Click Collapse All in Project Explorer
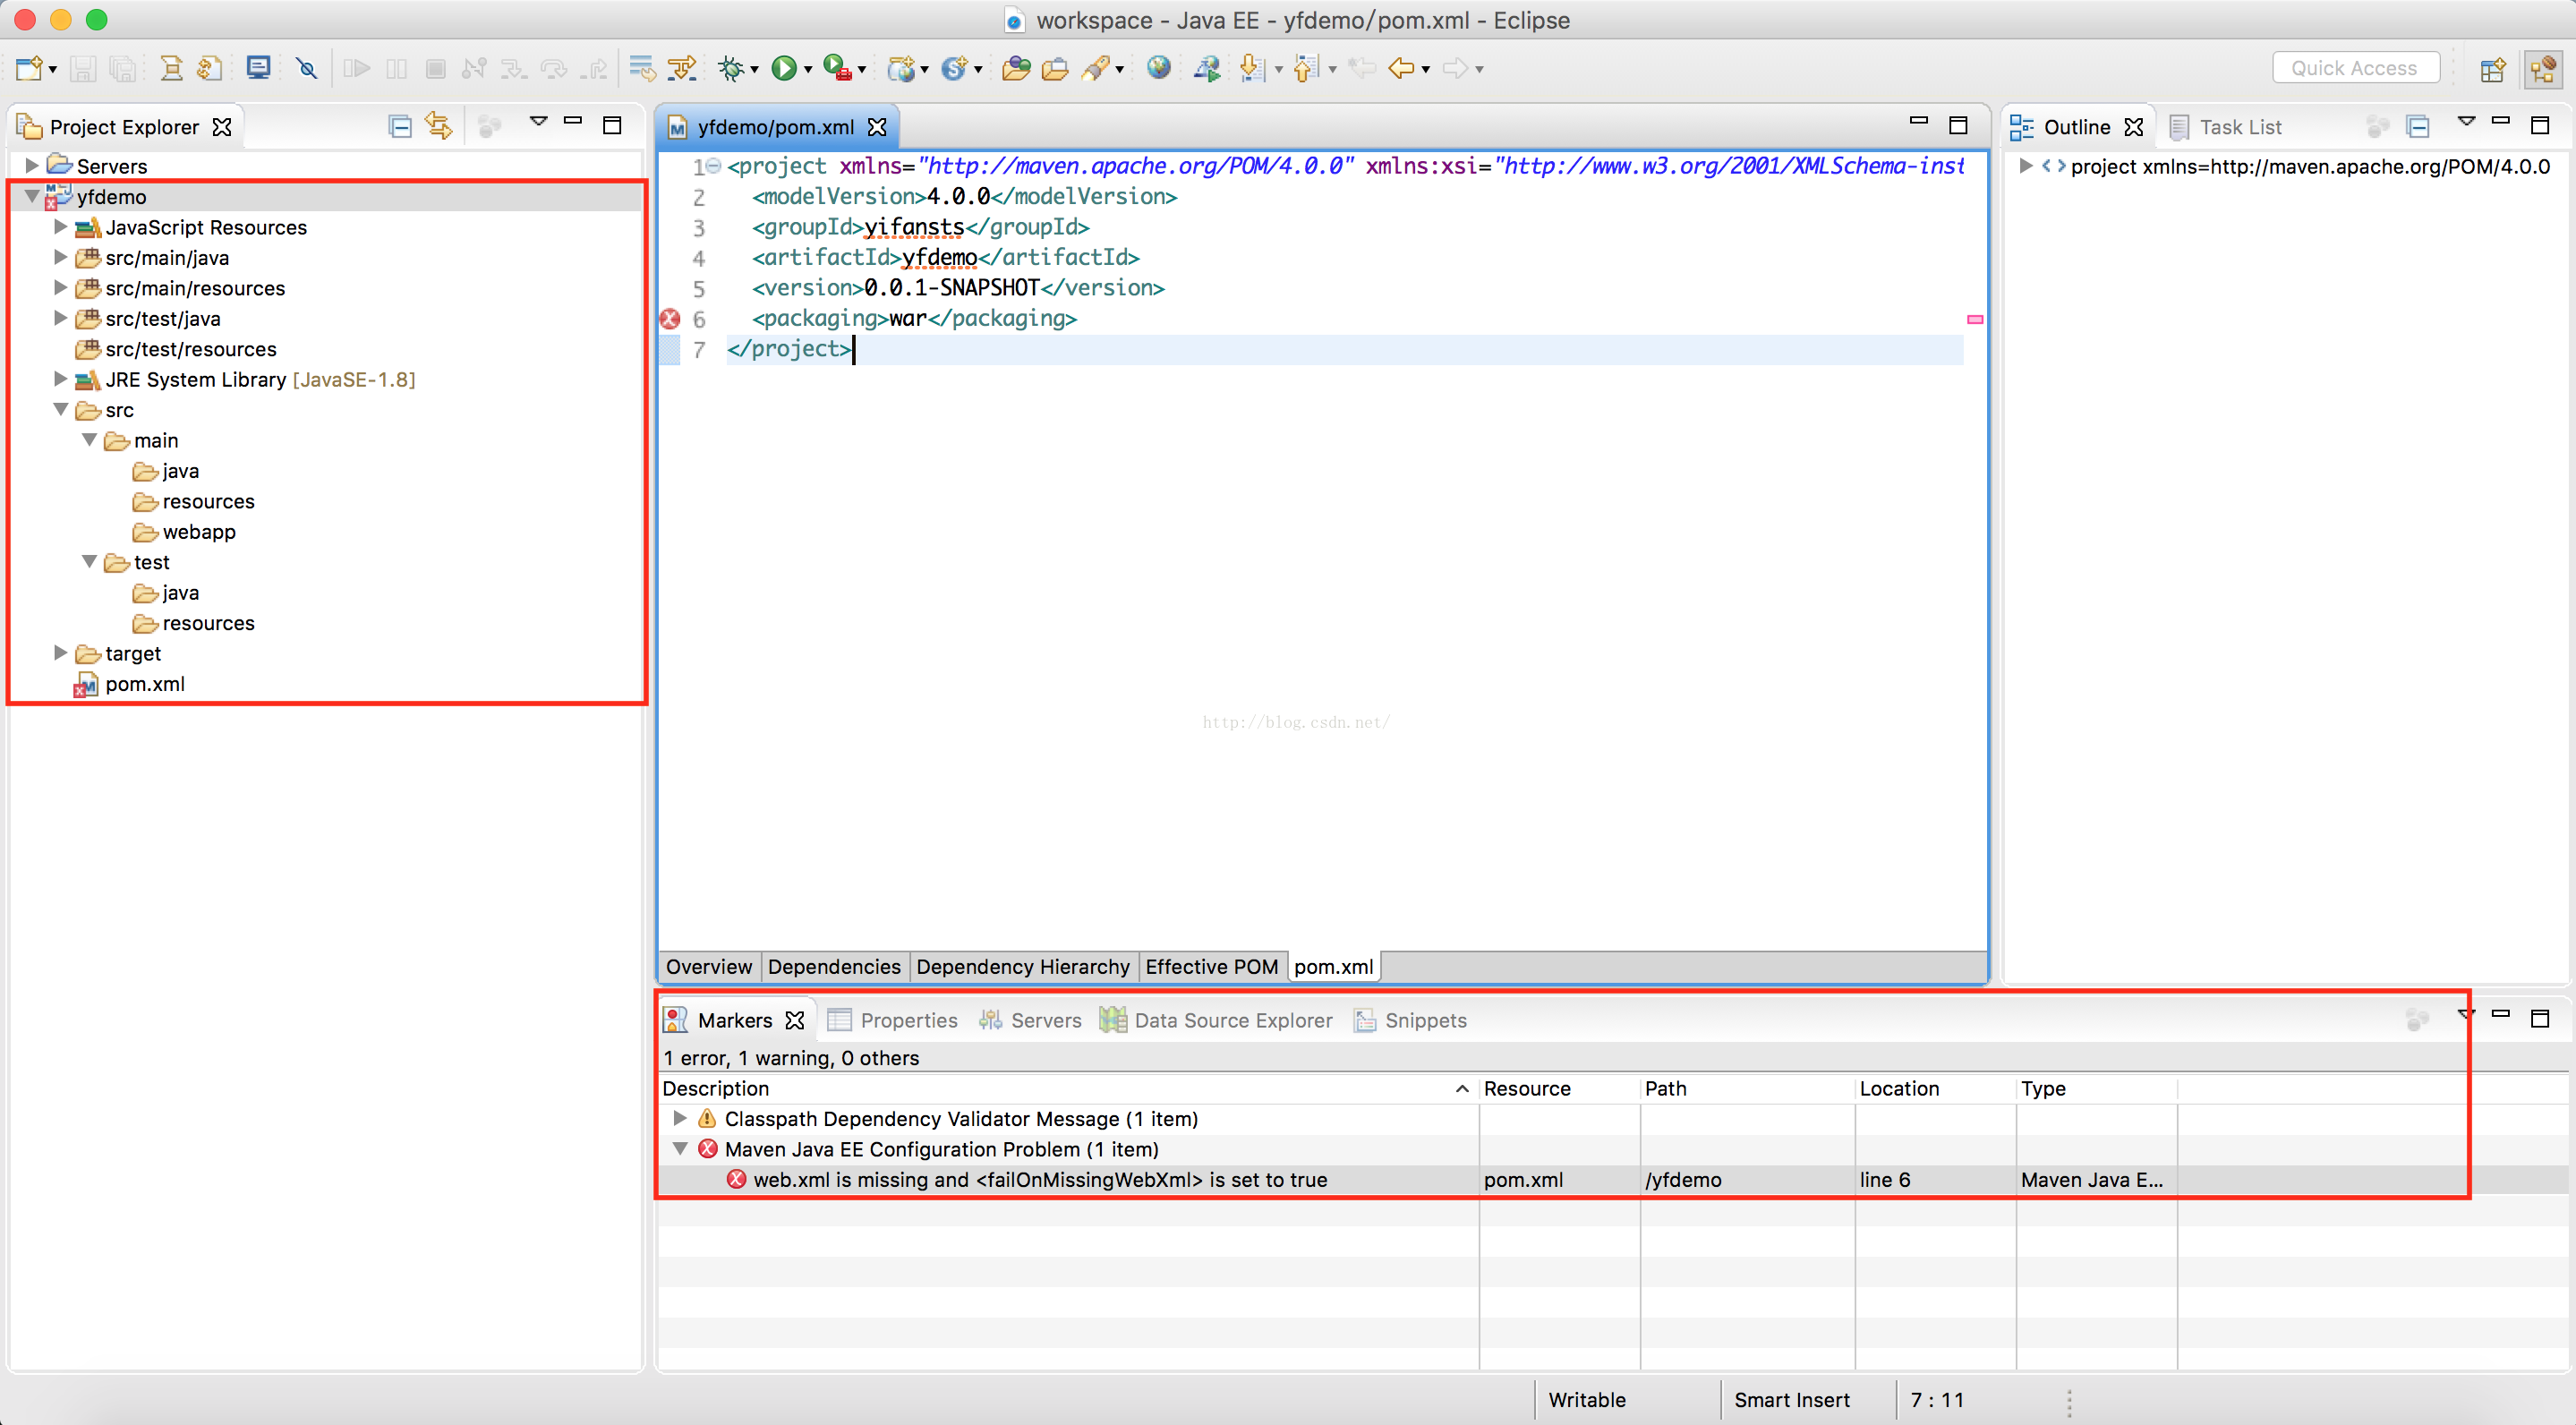This screenshot has width=2576, height=1425. [x=399, y=126]
